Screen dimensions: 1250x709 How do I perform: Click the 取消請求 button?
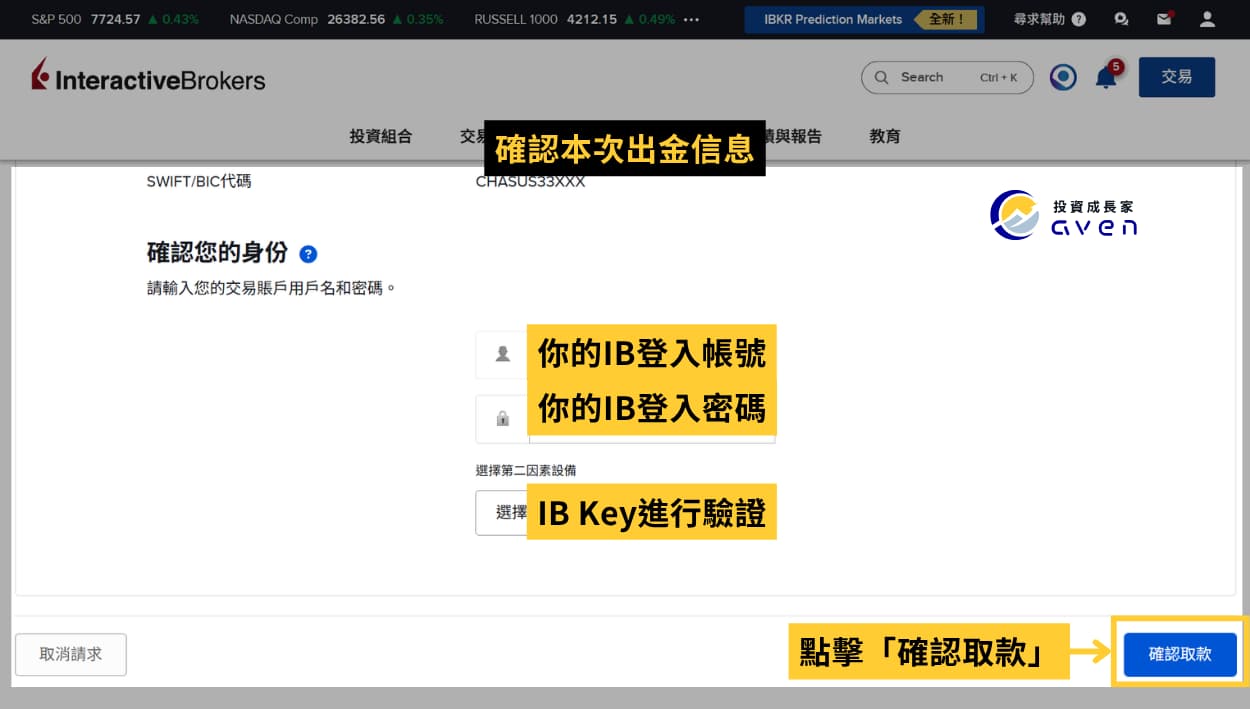(x=71, y=654)
